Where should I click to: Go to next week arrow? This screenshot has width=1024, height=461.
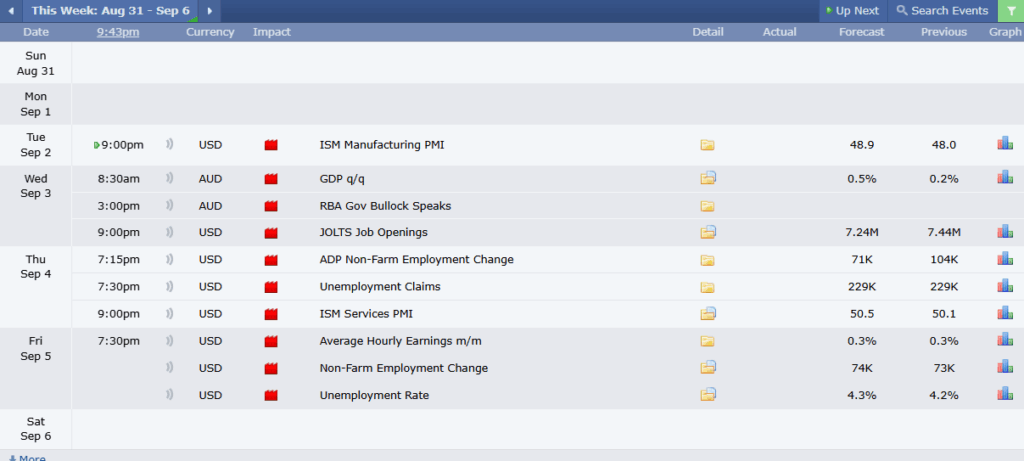[x=209, y=11]
